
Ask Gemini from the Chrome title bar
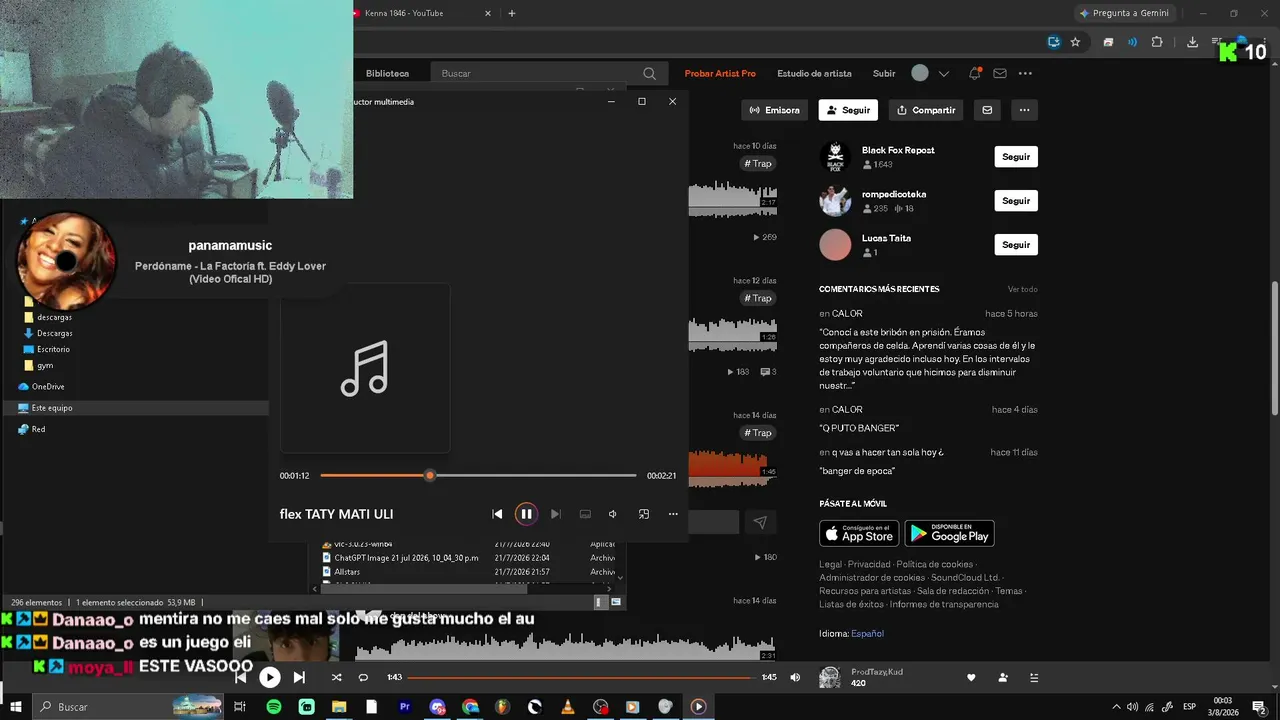tap(1124, 13)
